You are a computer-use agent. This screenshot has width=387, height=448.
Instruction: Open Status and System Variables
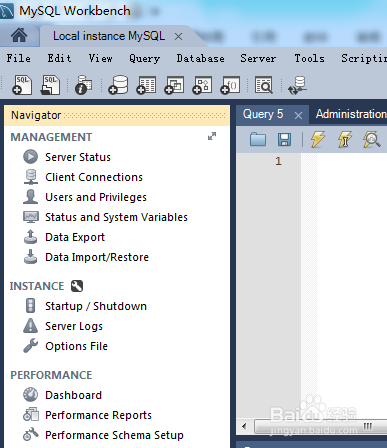[116, 217]
